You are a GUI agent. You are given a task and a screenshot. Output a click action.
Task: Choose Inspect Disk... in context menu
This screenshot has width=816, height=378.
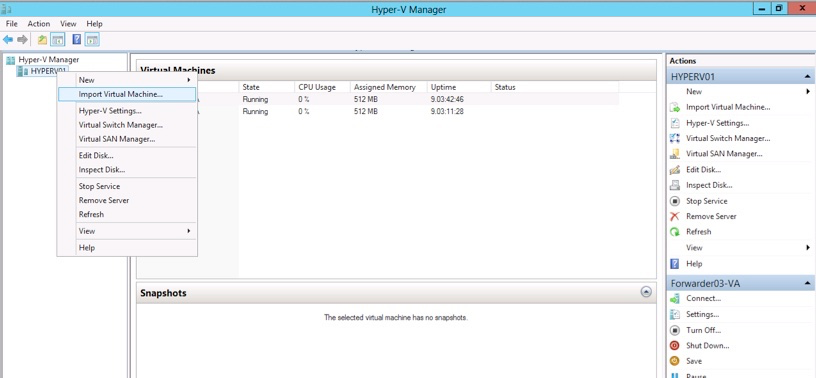[127, 170]
